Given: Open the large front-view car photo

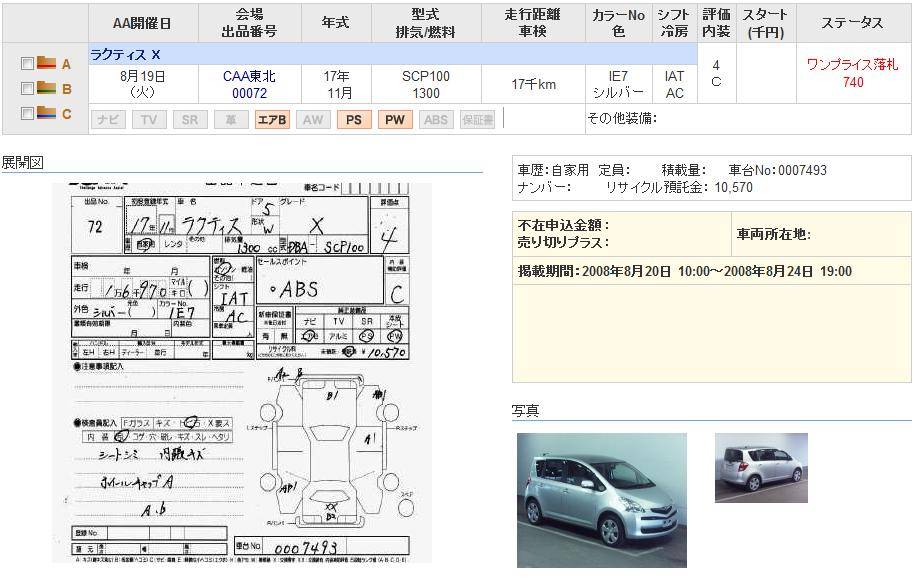Looking at the screenshot, I should [x=602, y=500].
